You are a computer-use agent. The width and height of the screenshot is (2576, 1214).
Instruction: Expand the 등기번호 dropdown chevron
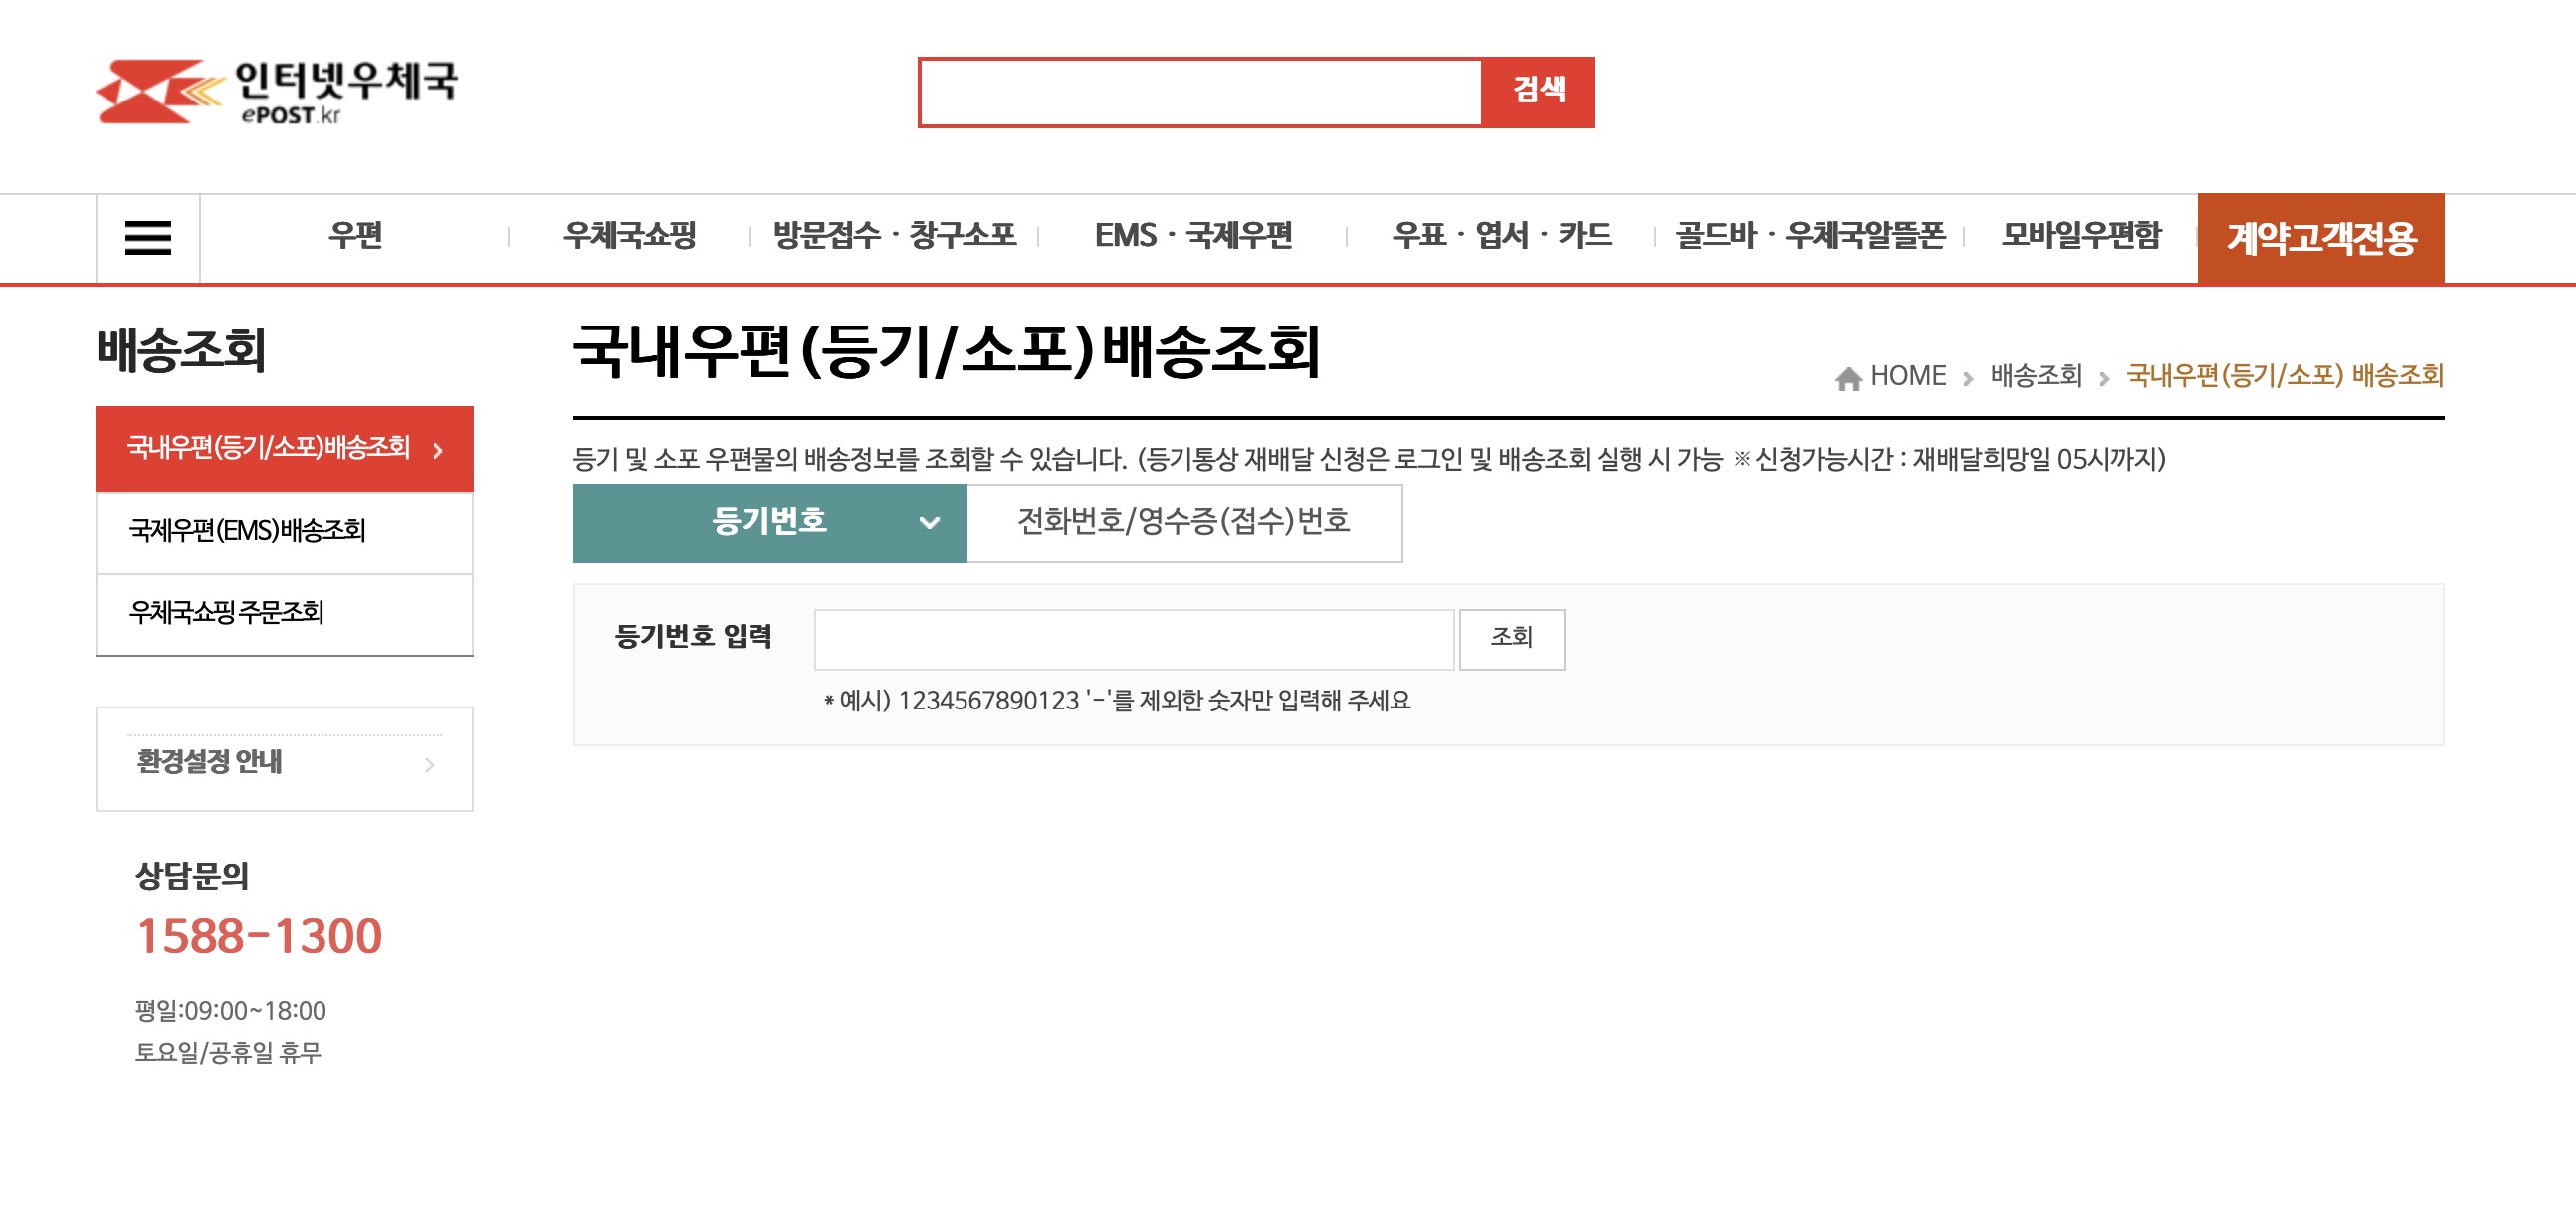tap(932, 524)
